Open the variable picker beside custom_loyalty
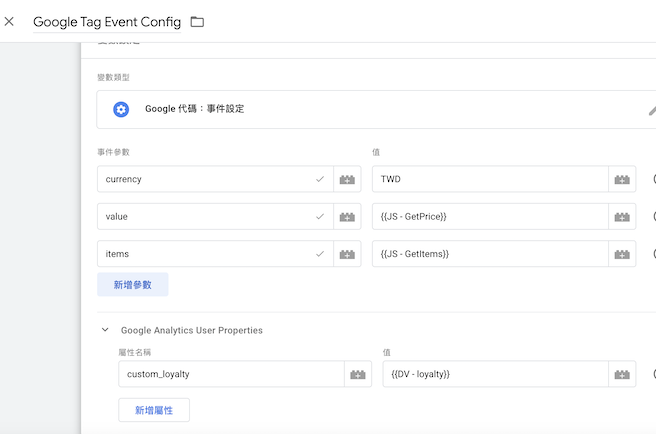656x434 pixels. tap(358, 374)
